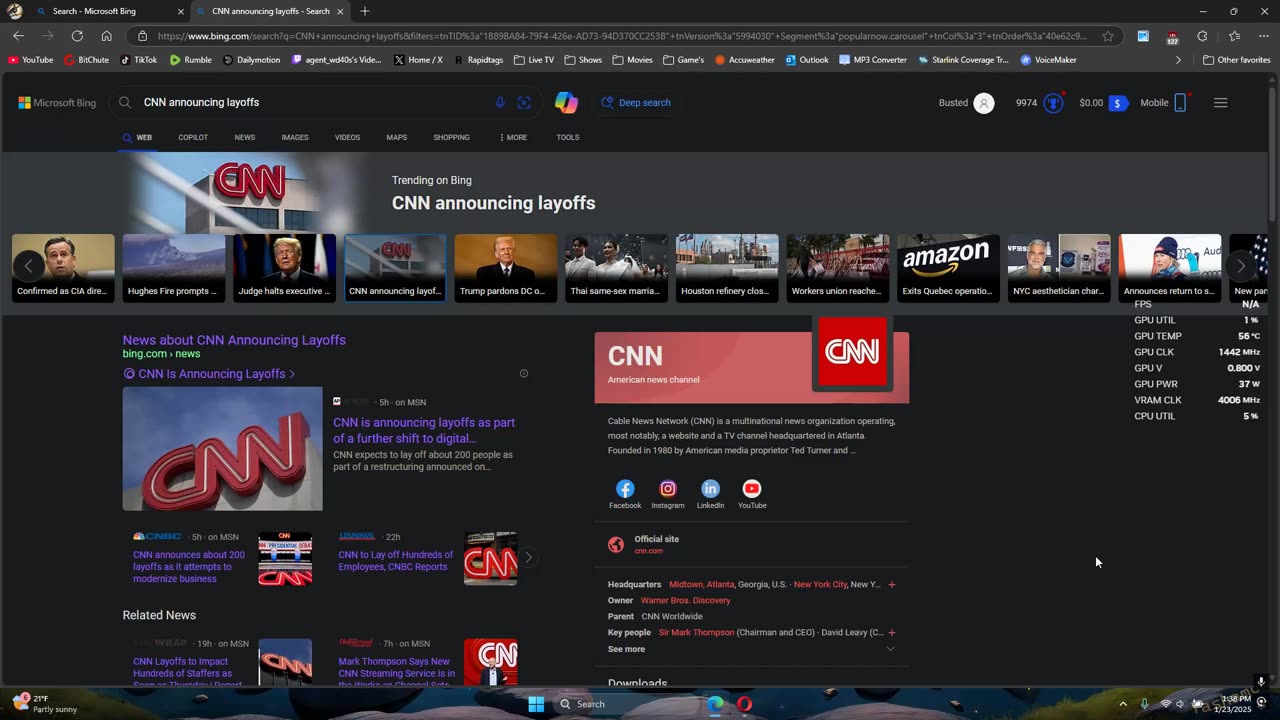Screen dimensions: 1280x720
Task: Expand the Key people row plus sign
Action: pyautogui.click(x=892, y=632)
